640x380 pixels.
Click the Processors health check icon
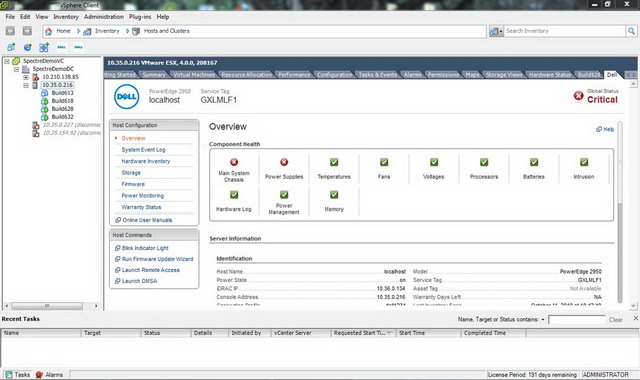484,162
